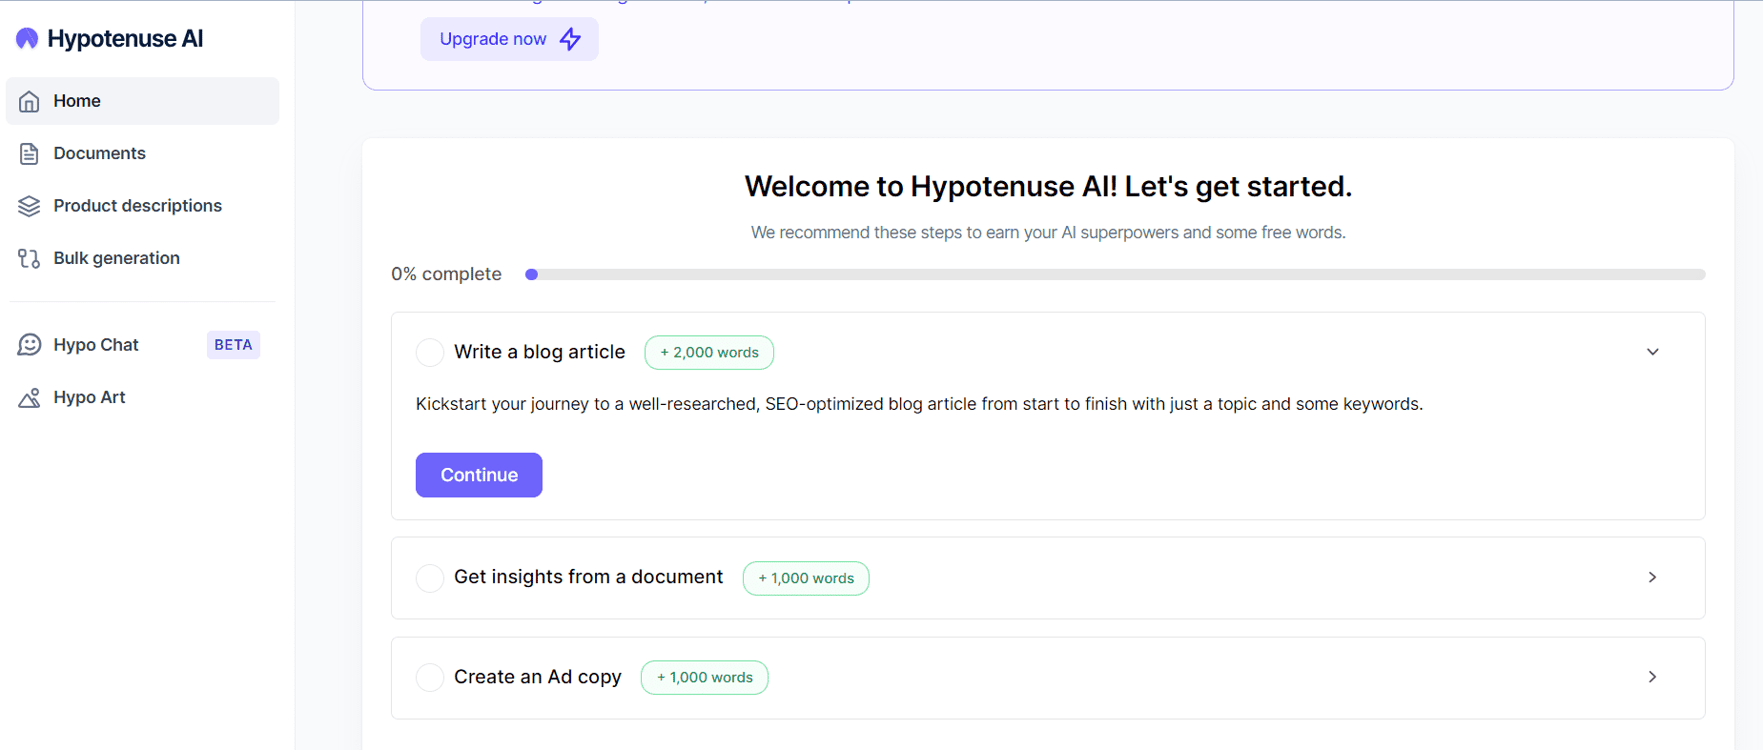The height and width of the screenshot is (750, 1763).
Task: Expand Get insights from a document chevron
Action: (1653, 577)
